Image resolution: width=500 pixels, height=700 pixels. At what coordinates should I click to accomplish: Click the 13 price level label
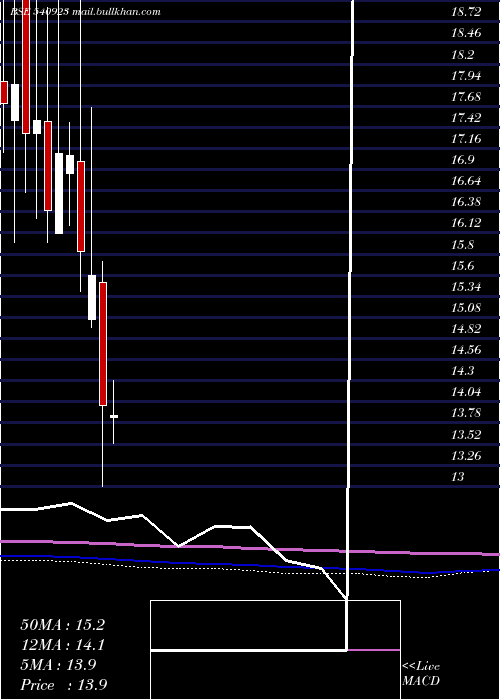pos(458,477)
